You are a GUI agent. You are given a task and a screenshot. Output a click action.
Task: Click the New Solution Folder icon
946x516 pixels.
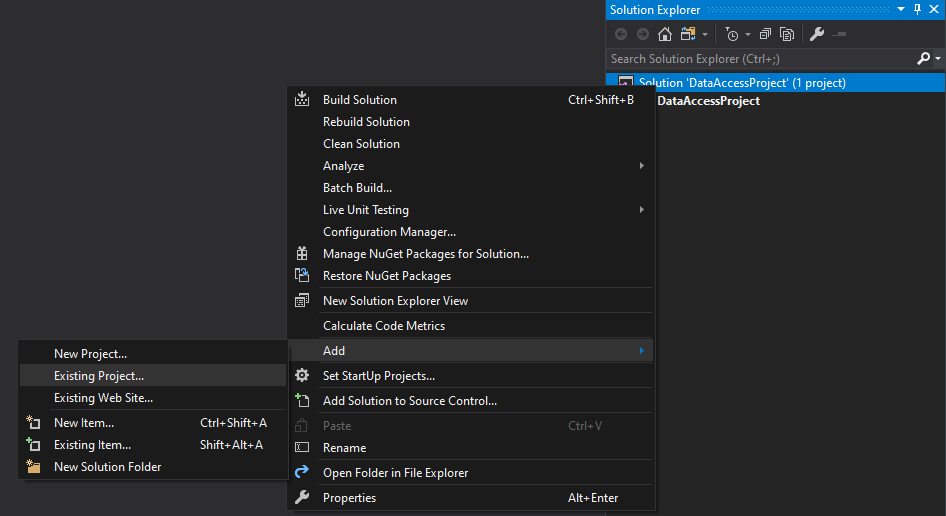point(33,467)
